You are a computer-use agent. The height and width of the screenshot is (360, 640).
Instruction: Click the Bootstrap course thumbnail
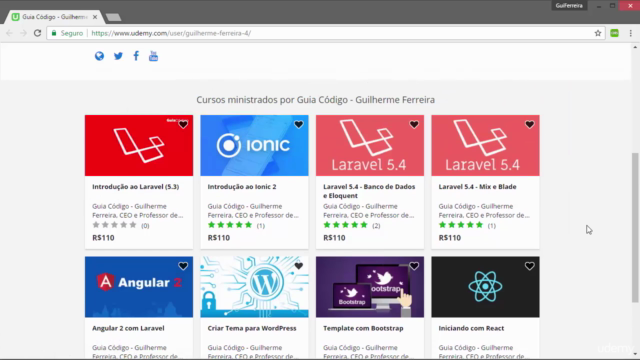point(370,287)
